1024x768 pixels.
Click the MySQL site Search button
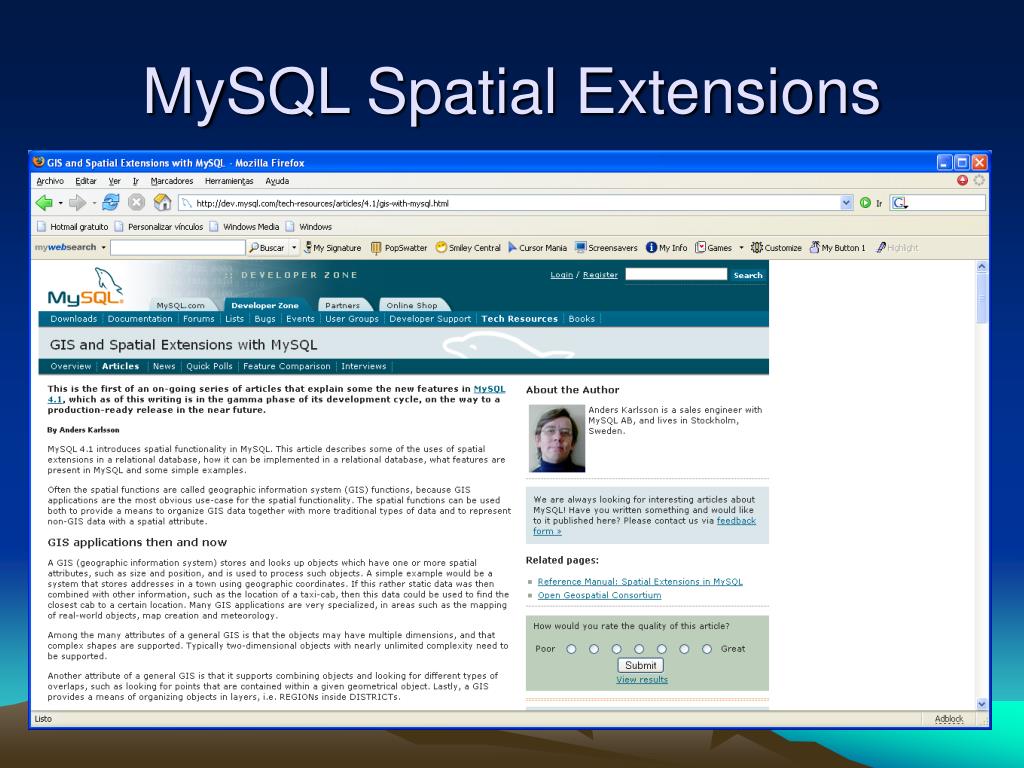click(748, 275)
